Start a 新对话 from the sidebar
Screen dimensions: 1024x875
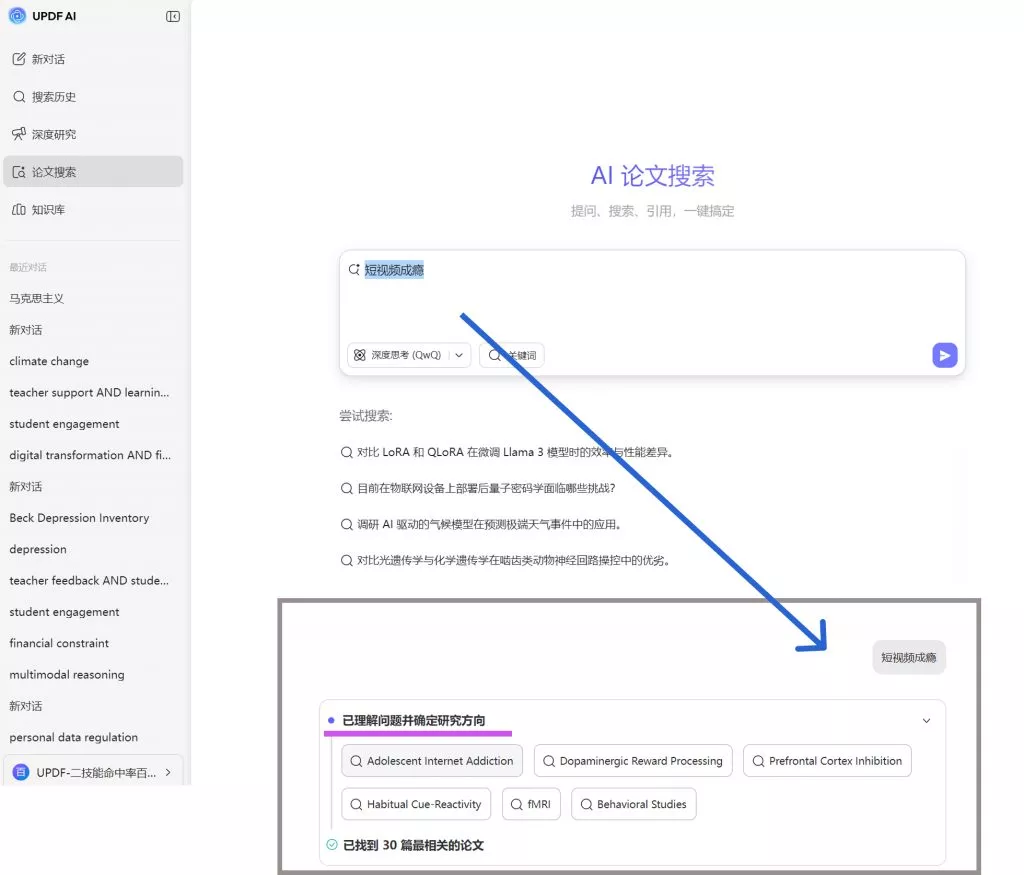click(47, 59)
